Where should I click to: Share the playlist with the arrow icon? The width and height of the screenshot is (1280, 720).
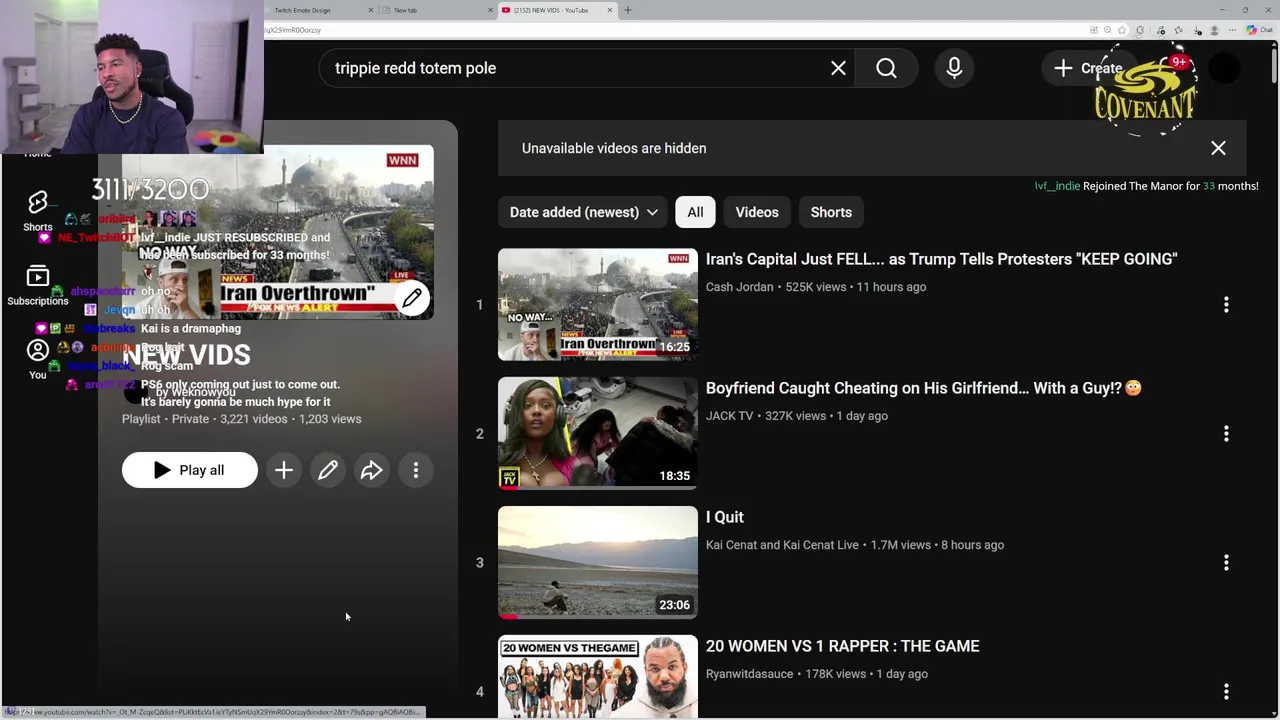tap(372, 470)
